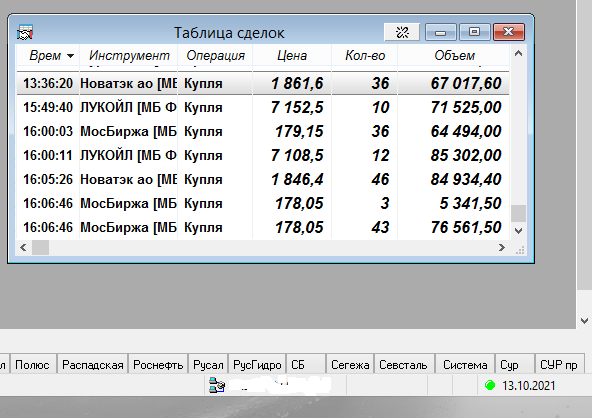Click the Объем column header

pos(454,56)
